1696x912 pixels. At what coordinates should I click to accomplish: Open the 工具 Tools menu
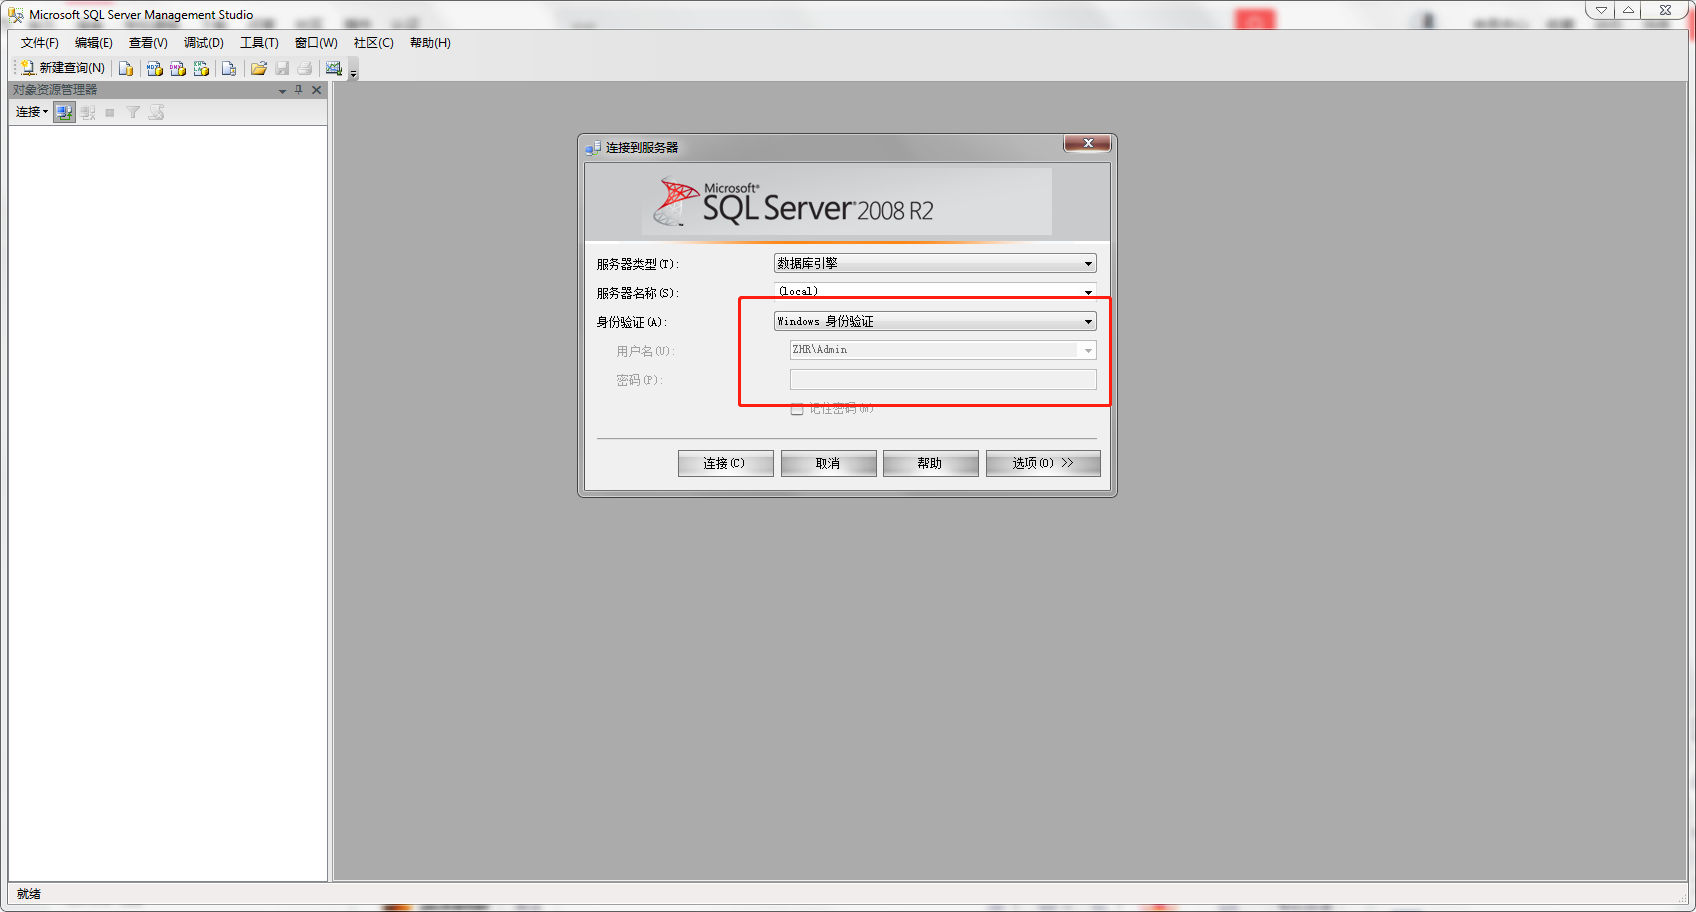coord(259,42)
